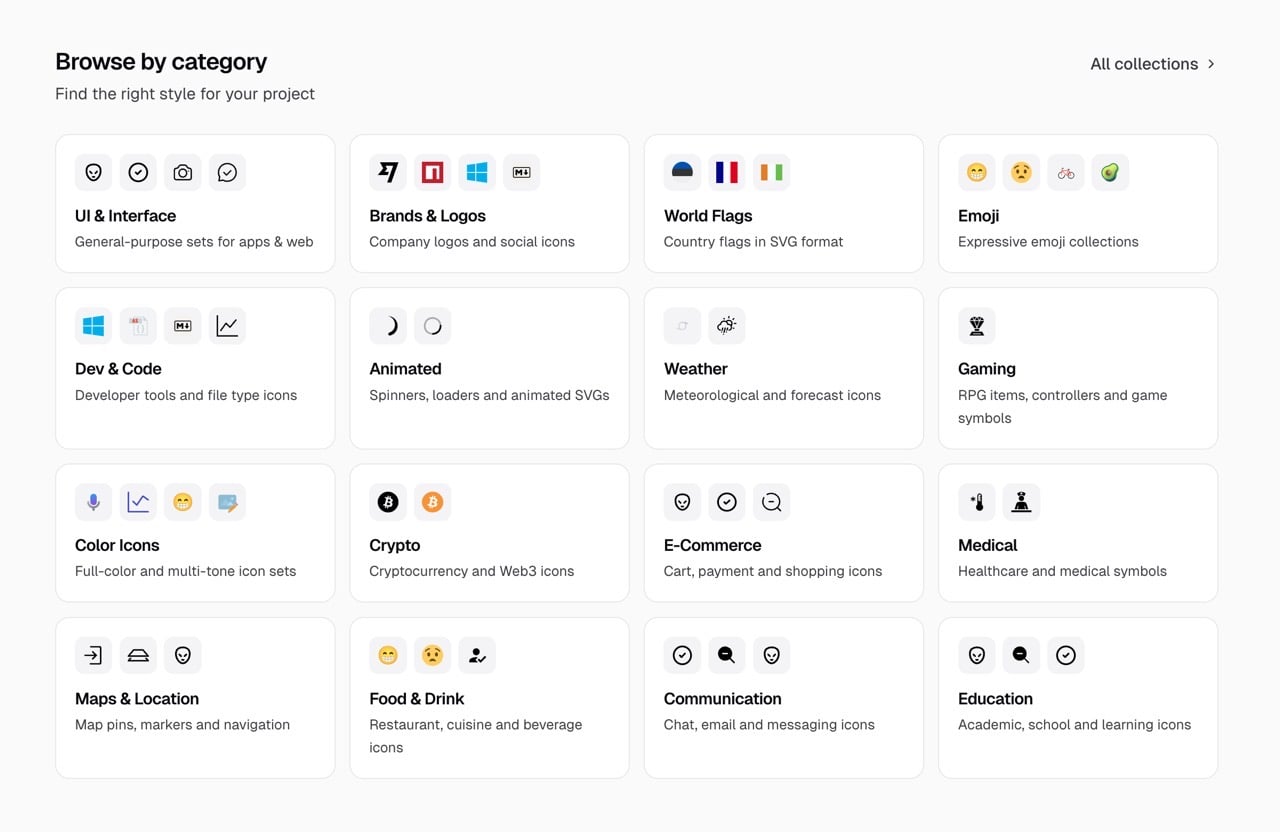The height and width of the screenshot is (832, 1280).
Task: Click the rainy cloud icon in Weather card
Action: click(727, 326)
